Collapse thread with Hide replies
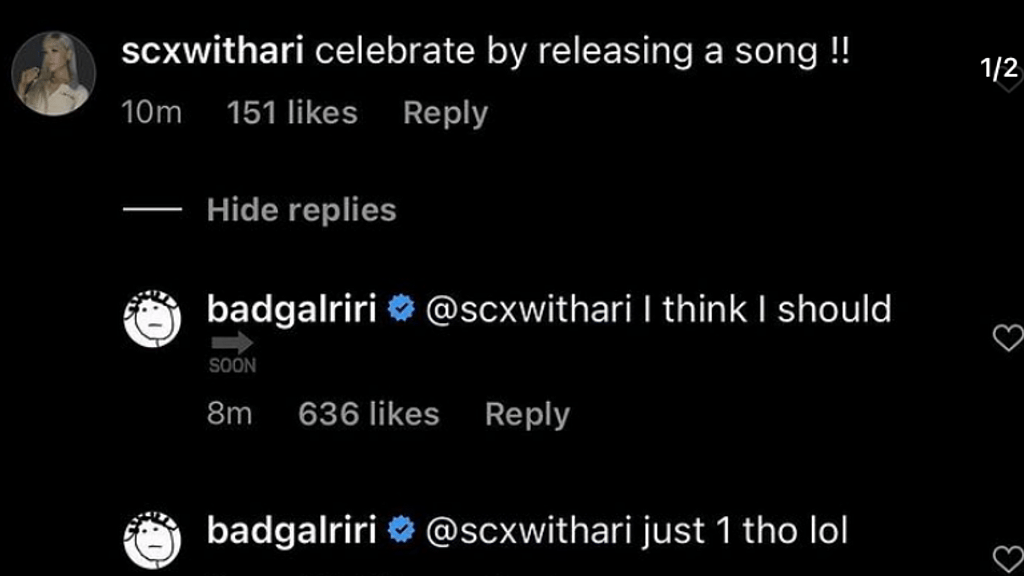The height and width of the screenshot is (576, 1024). tap(301, 210)
